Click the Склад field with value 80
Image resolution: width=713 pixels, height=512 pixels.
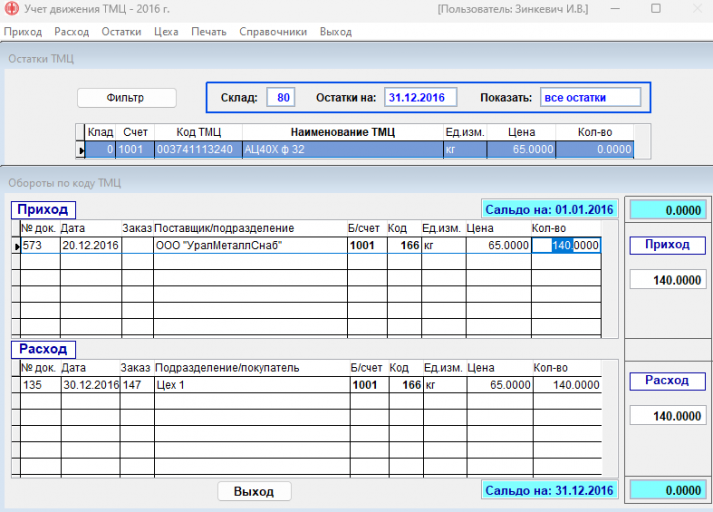coord(281,97)
